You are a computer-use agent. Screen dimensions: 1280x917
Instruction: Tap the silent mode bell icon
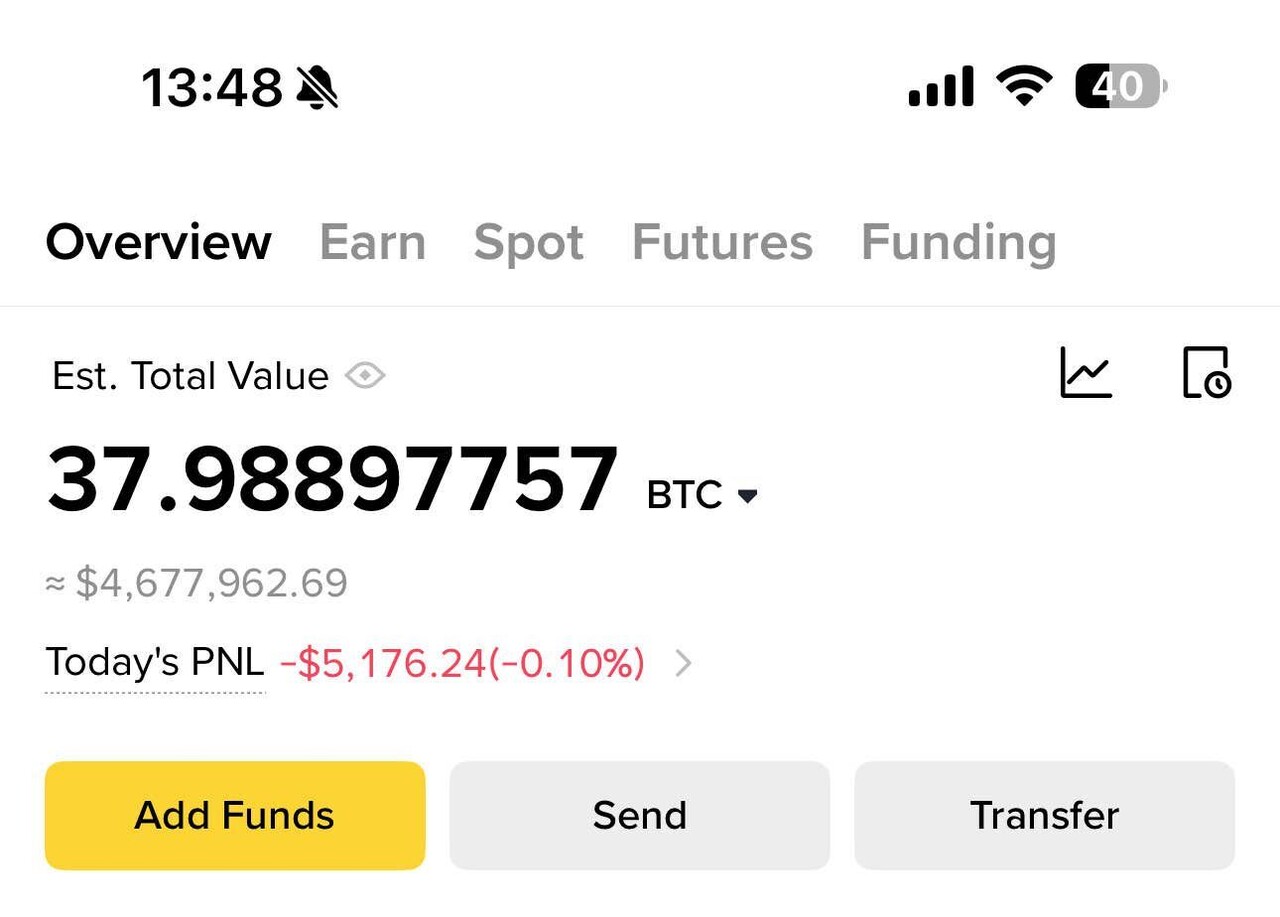318,87
